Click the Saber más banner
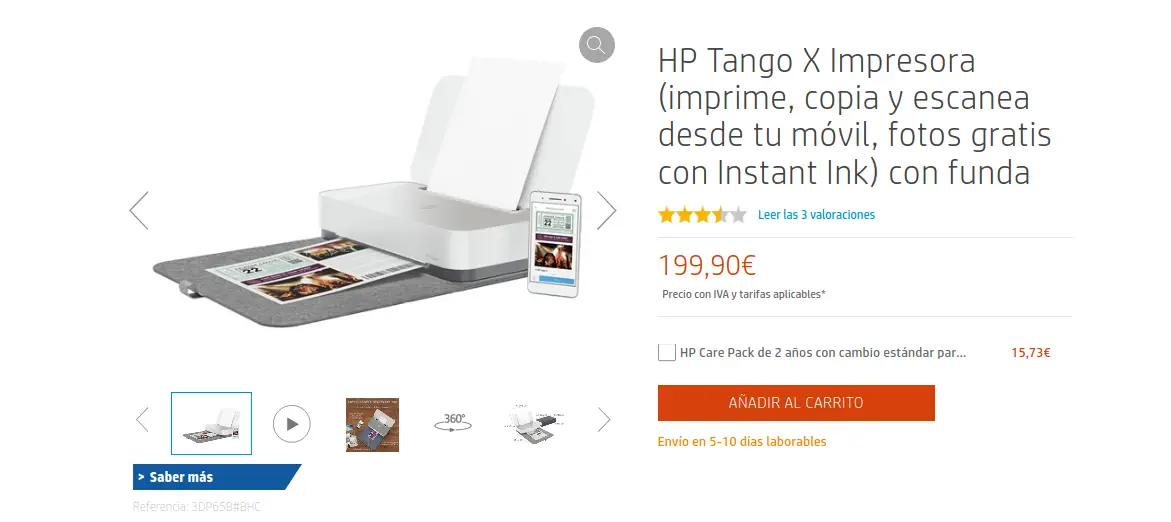1171x522 pixels. [x=217, y=477]
